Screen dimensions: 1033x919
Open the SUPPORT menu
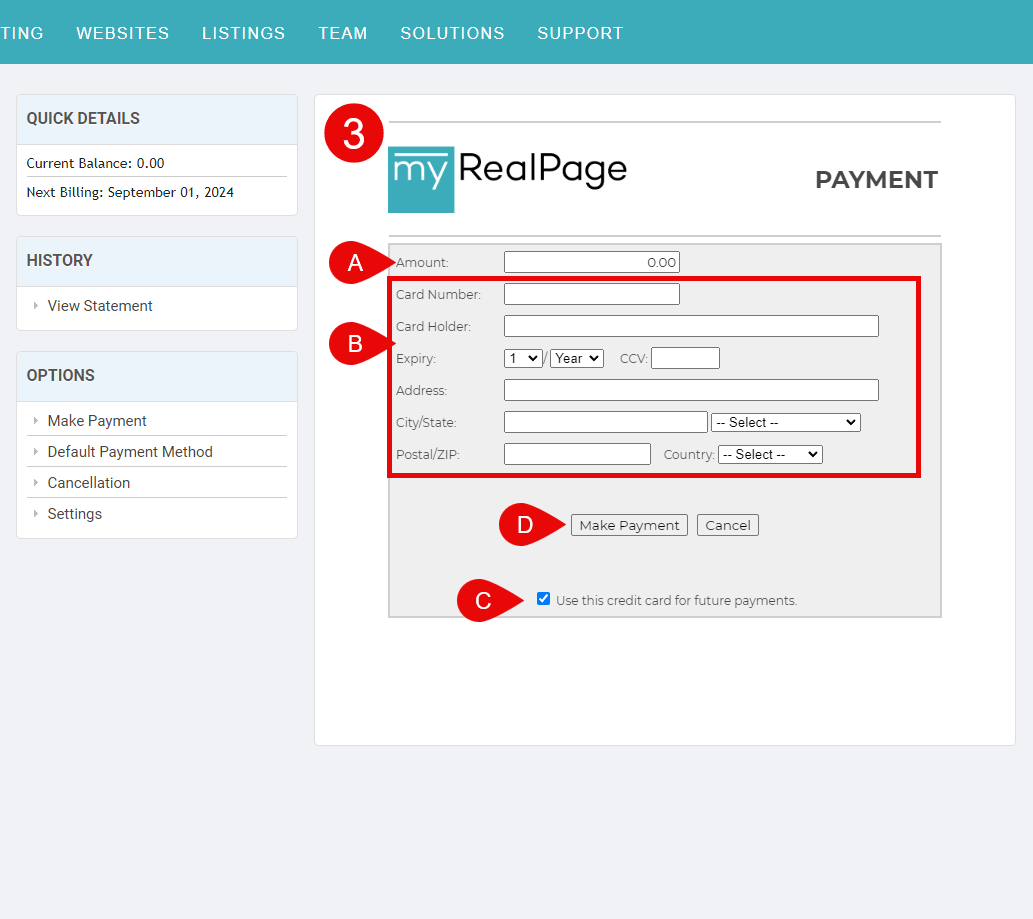click(x=580, y=33)
